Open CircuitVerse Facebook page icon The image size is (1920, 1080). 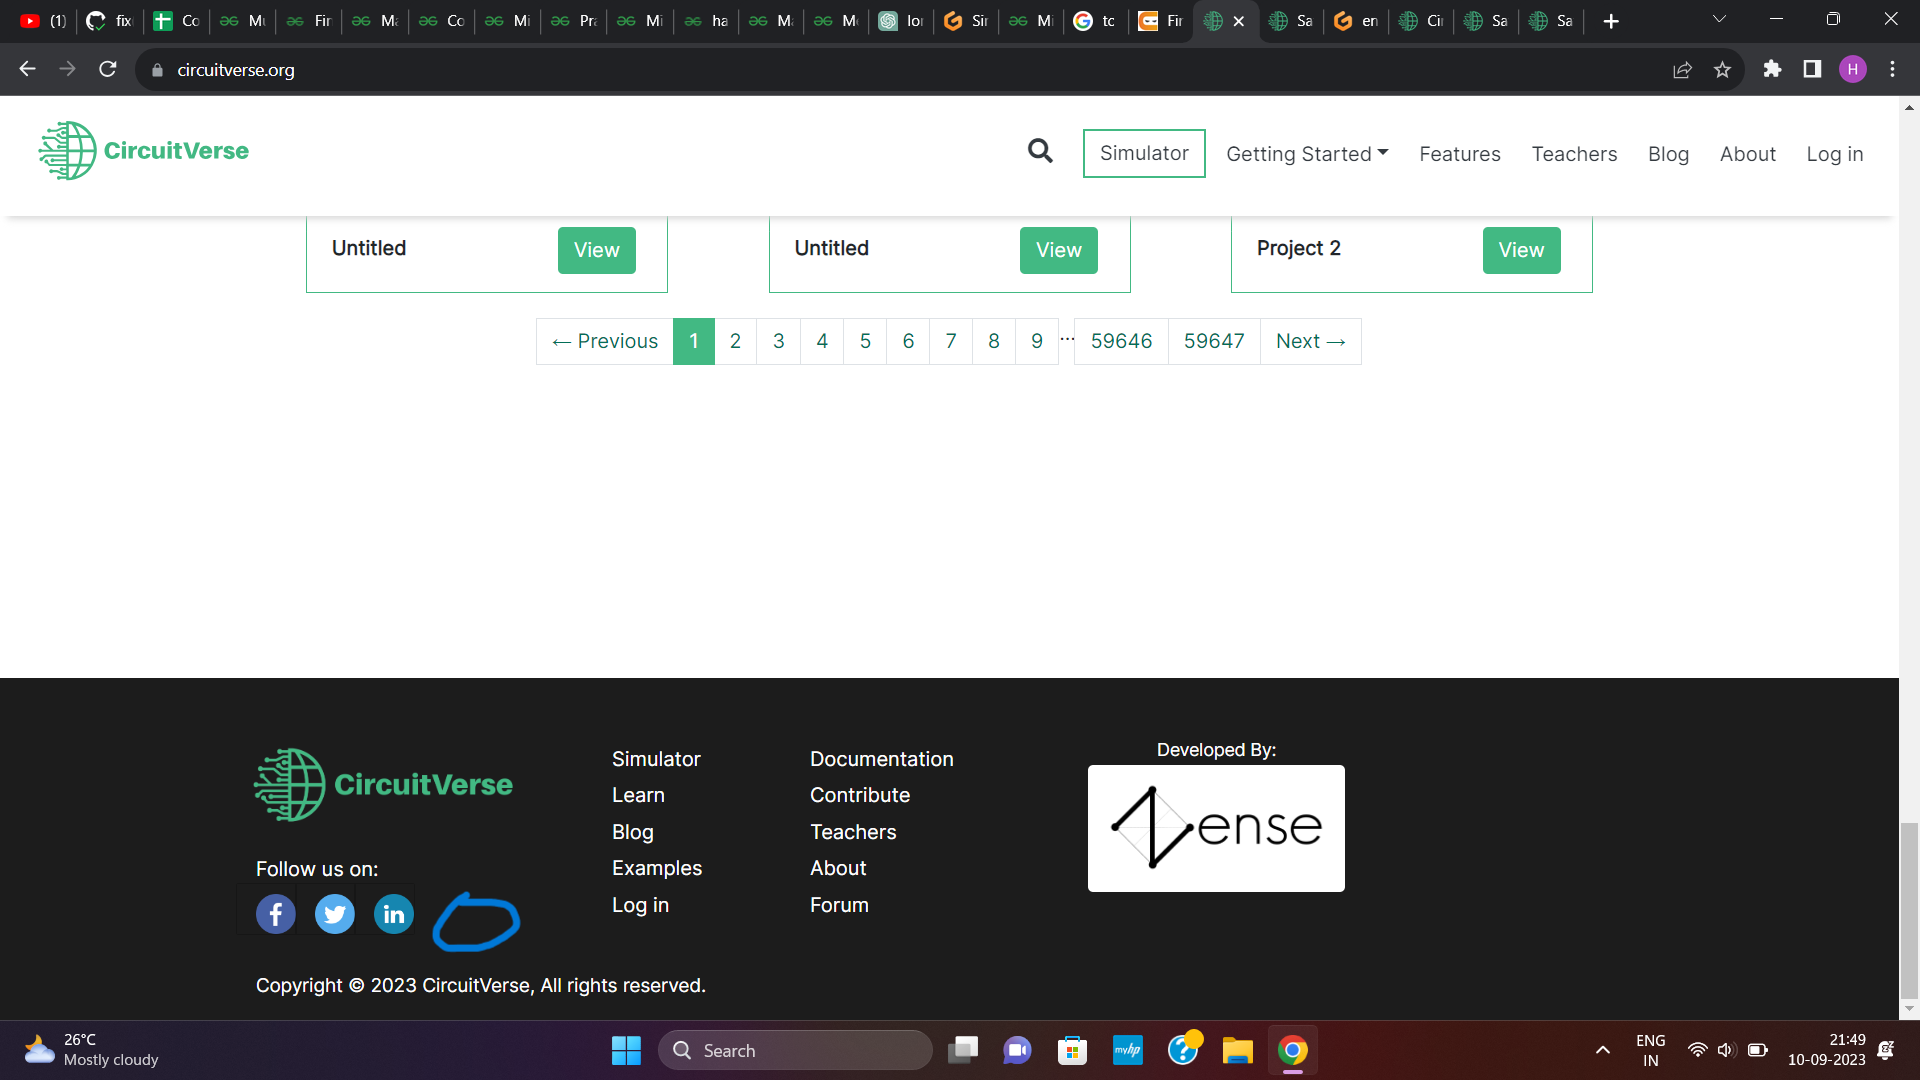point(275,914)
